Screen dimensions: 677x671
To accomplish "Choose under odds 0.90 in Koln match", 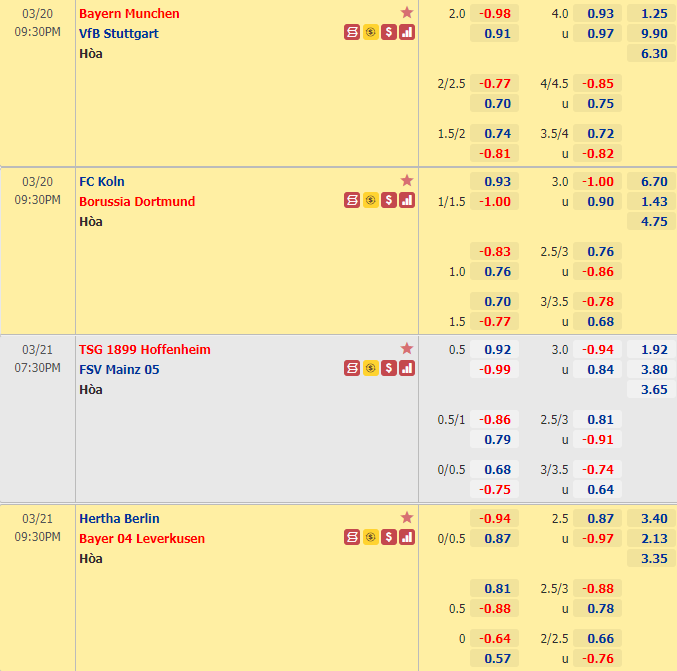I will click(598, 201).
